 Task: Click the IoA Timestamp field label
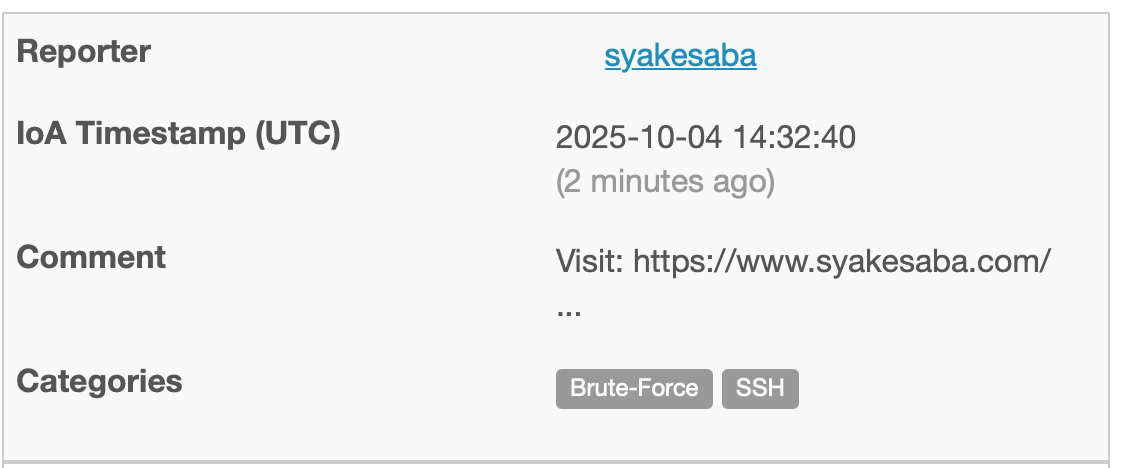pos(179,133)
